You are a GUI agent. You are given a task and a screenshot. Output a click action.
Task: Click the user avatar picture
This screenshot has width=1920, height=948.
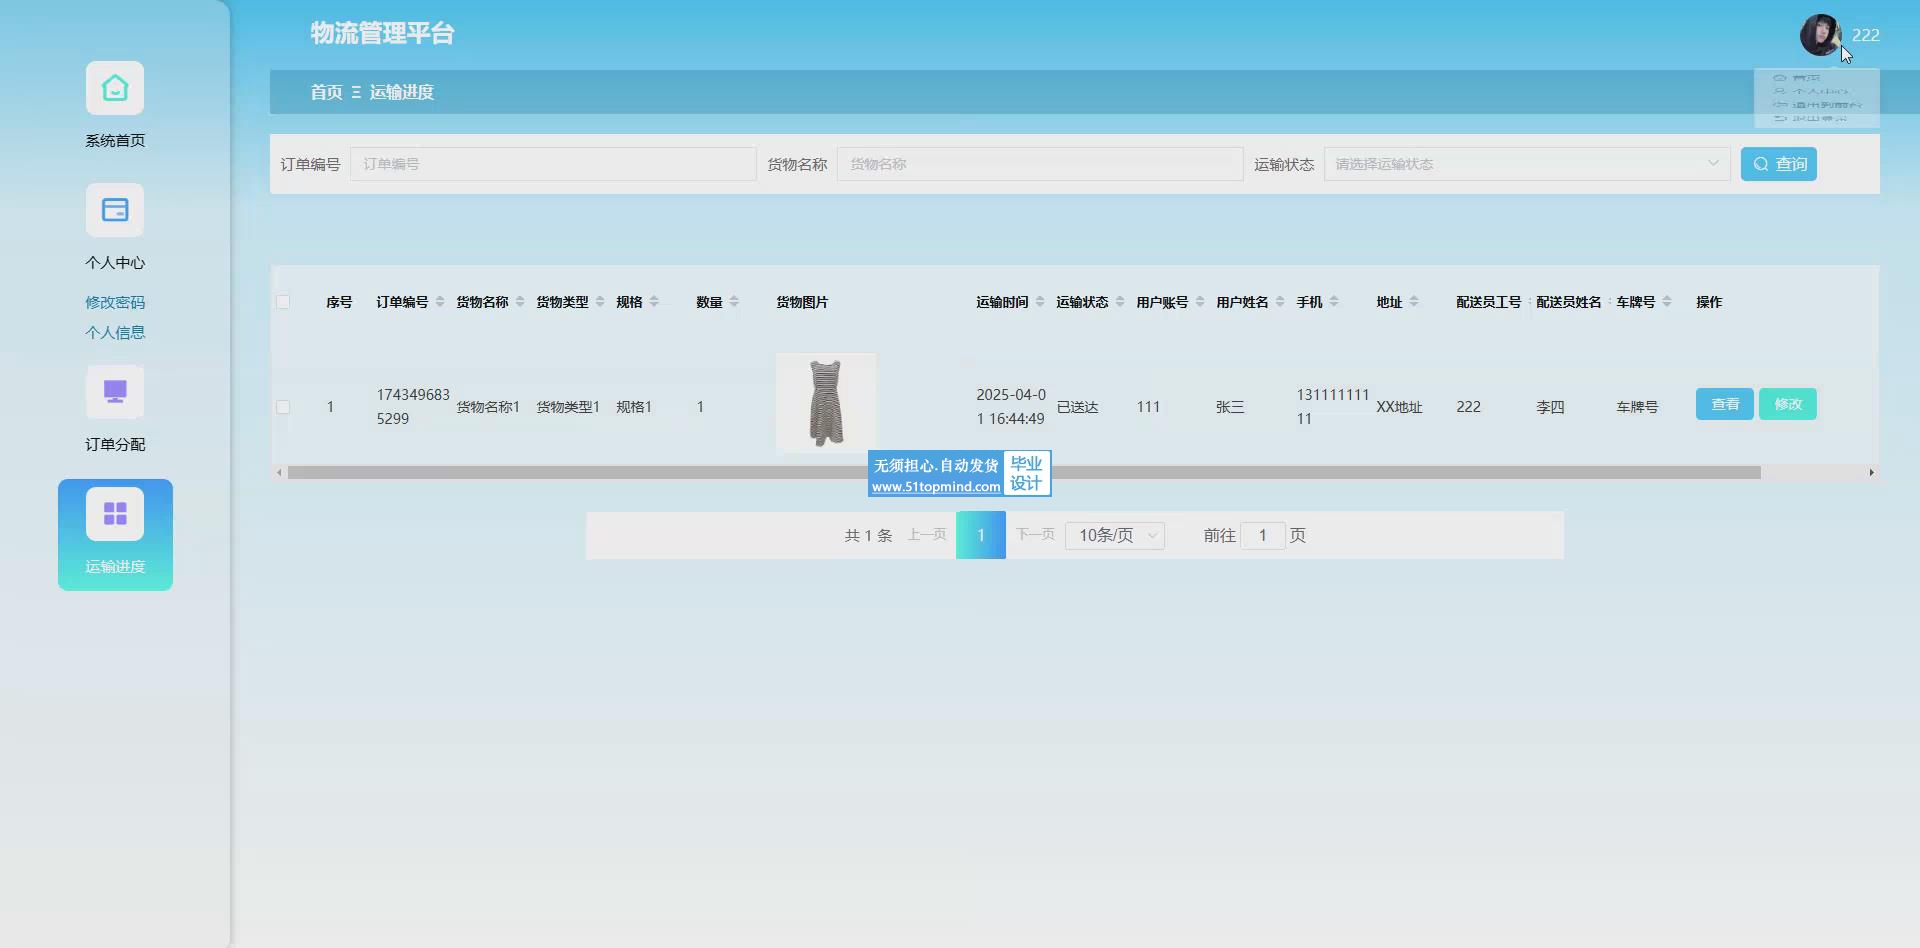pyautogui.click(x=1819, y=35)
